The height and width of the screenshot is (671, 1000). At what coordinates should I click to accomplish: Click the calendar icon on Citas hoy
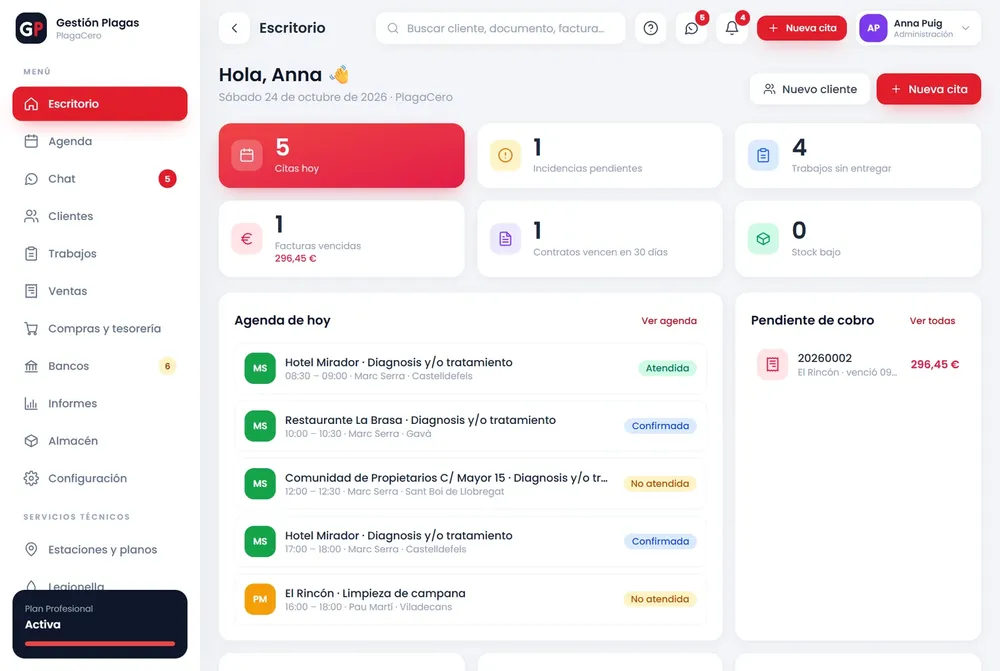(x=247, y=156)
